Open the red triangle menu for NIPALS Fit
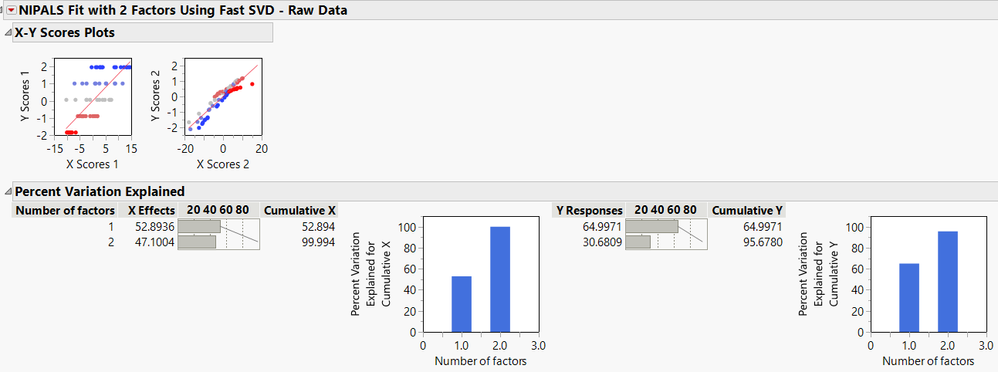998x372 pixels. [x=11, y=11]
